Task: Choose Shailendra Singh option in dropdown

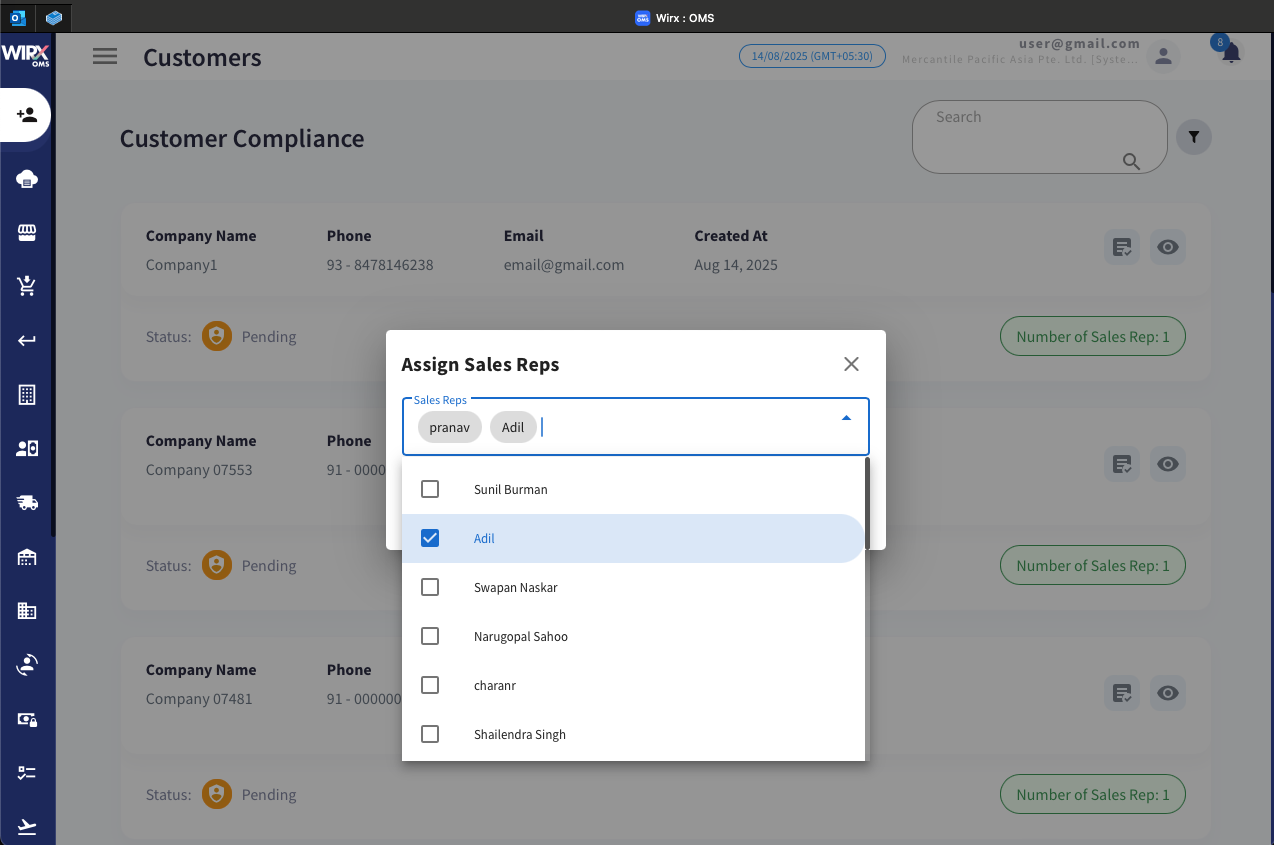Action: [519, 734]
